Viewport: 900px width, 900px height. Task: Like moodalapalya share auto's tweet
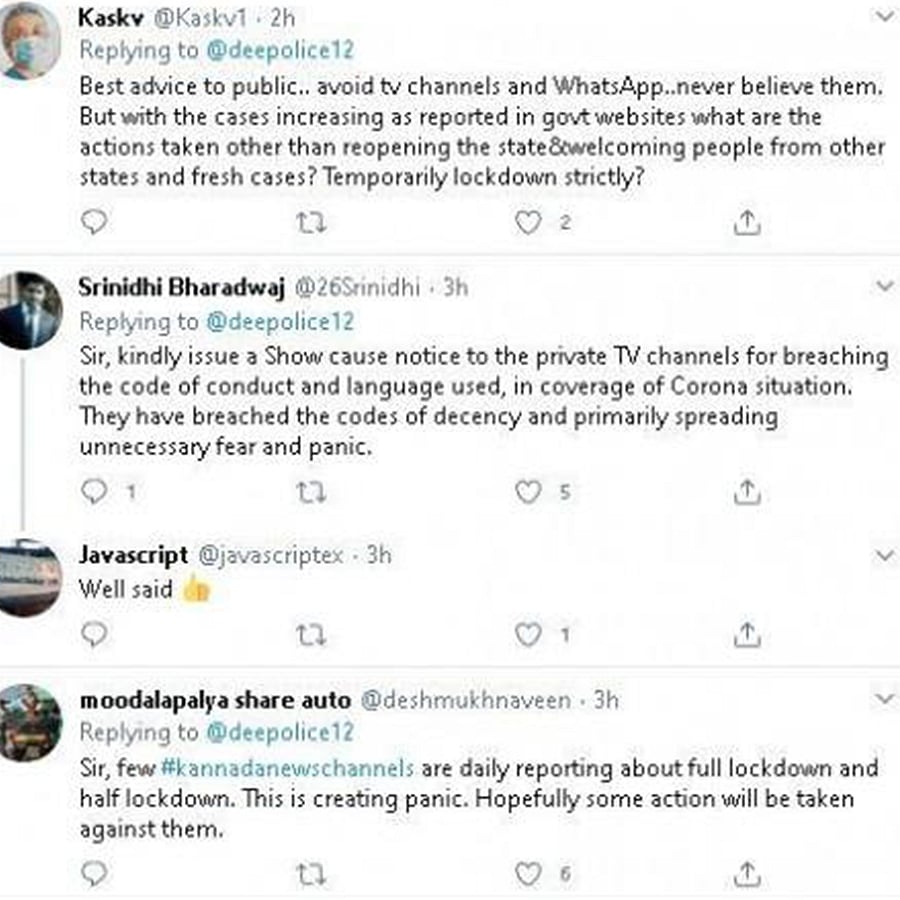coord(527,875)
